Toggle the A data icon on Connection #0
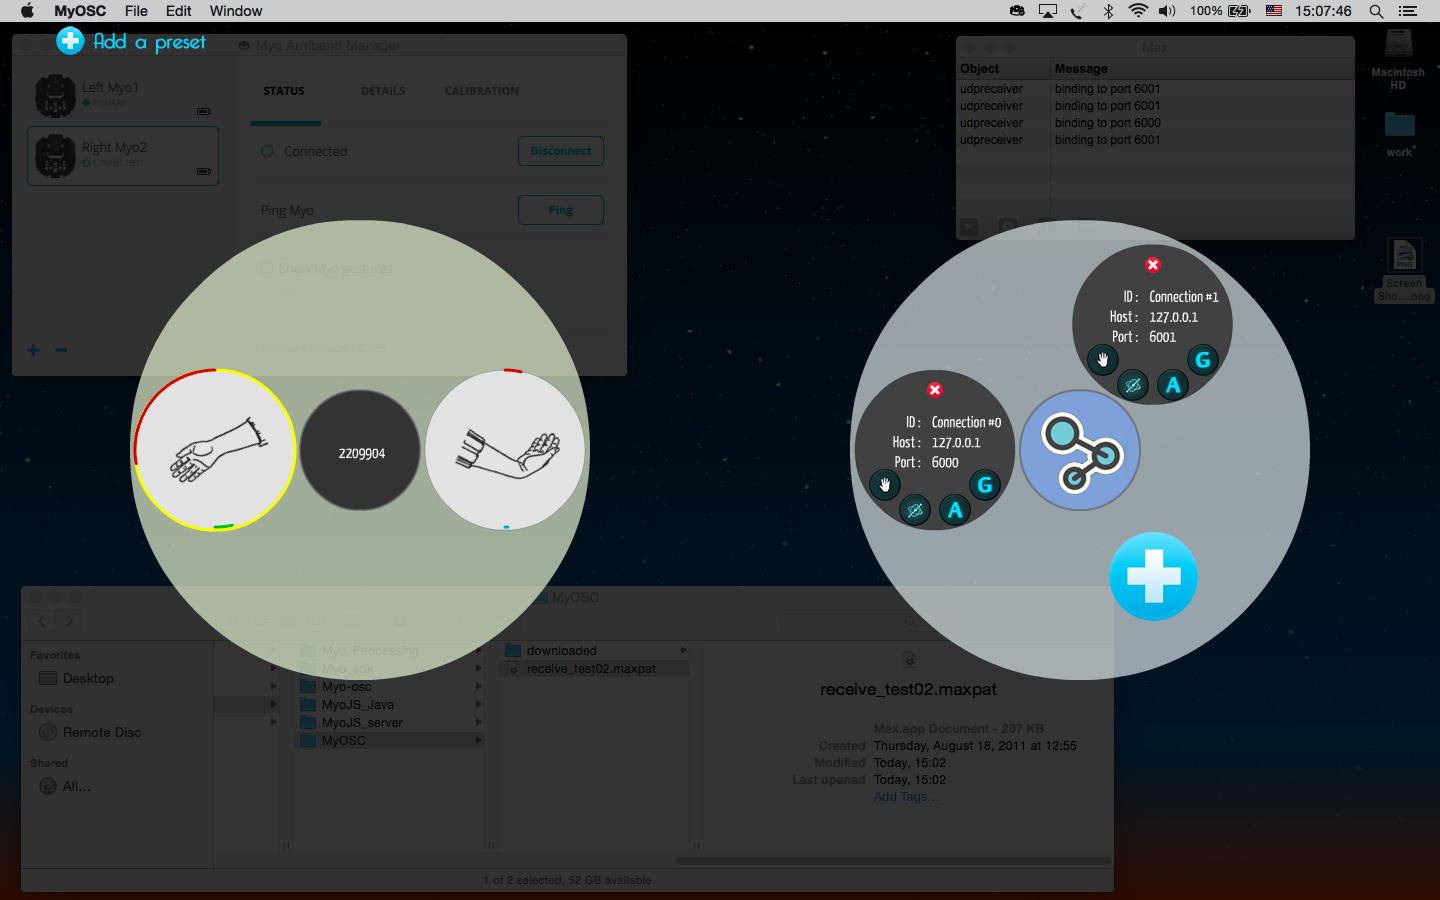Viewport: 1440px width, 900px height. tap(955, 511)
